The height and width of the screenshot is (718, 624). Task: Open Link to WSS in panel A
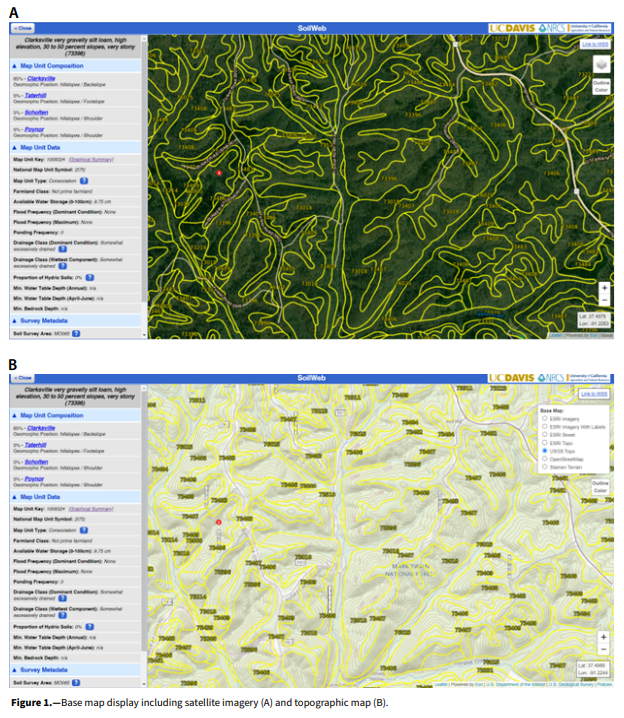(x=595, y=44)
